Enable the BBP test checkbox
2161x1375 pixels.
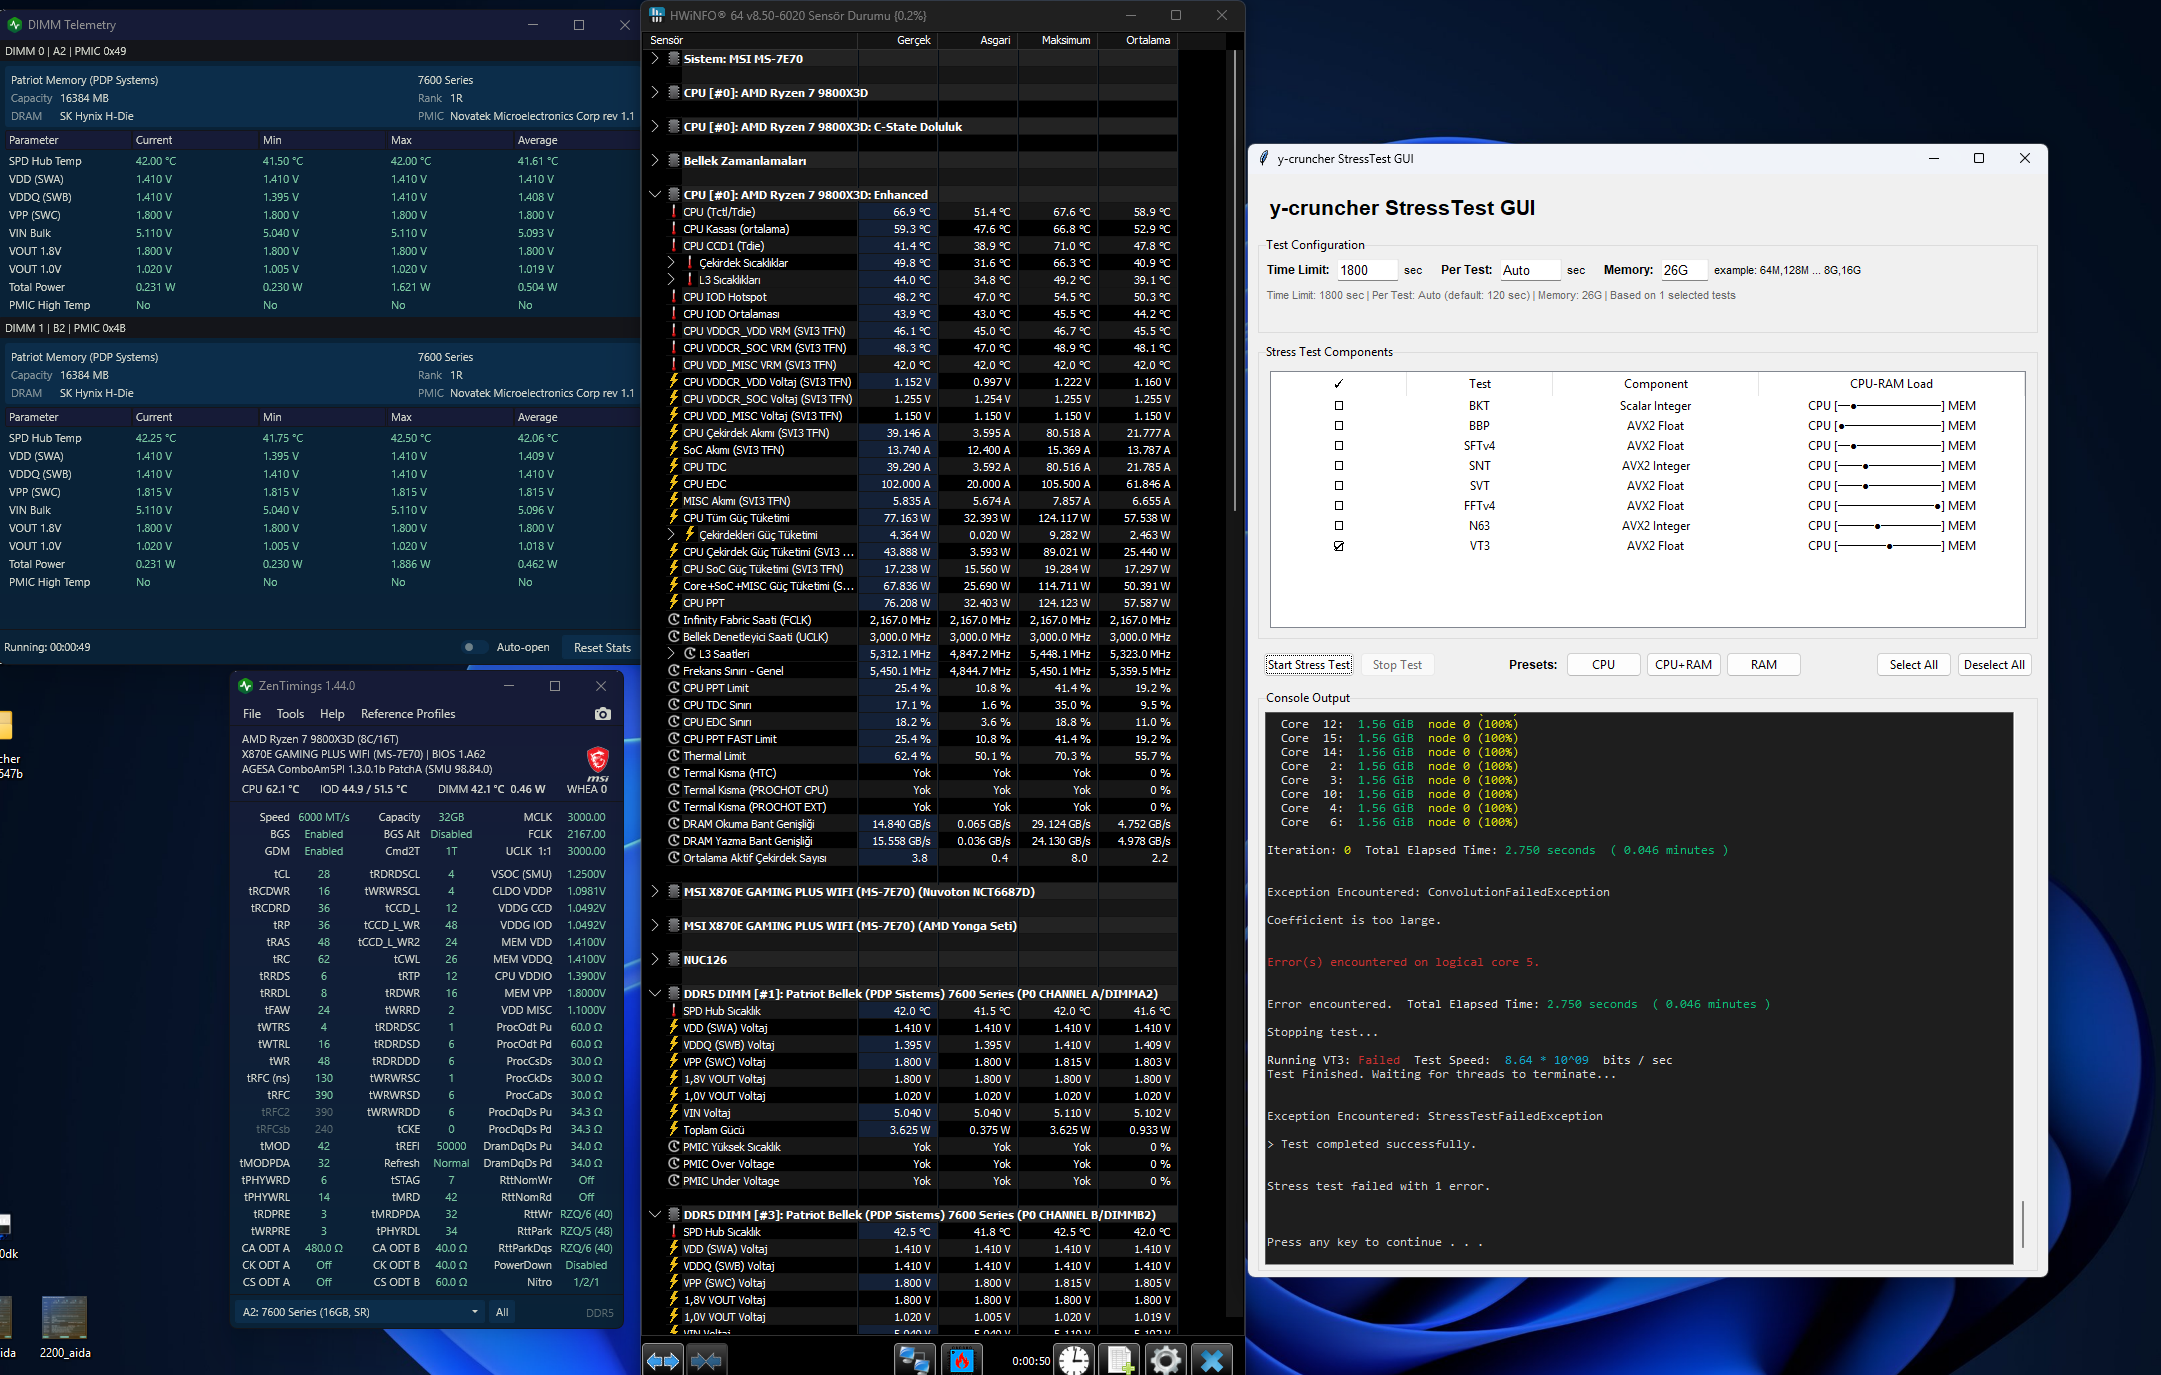tap(1339, 426)
